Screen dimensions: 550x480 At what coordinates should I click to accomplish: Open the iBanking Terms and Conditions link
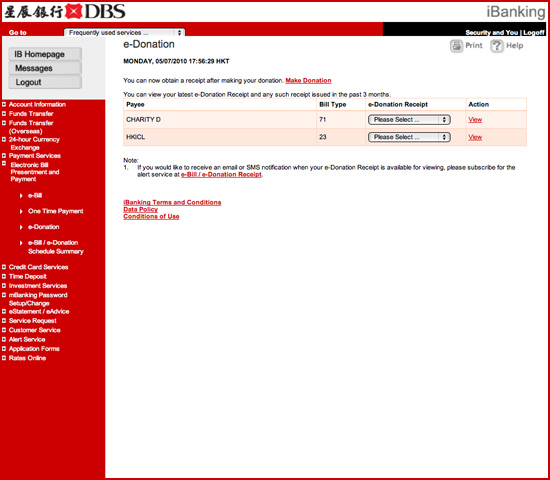click(172, 202)
